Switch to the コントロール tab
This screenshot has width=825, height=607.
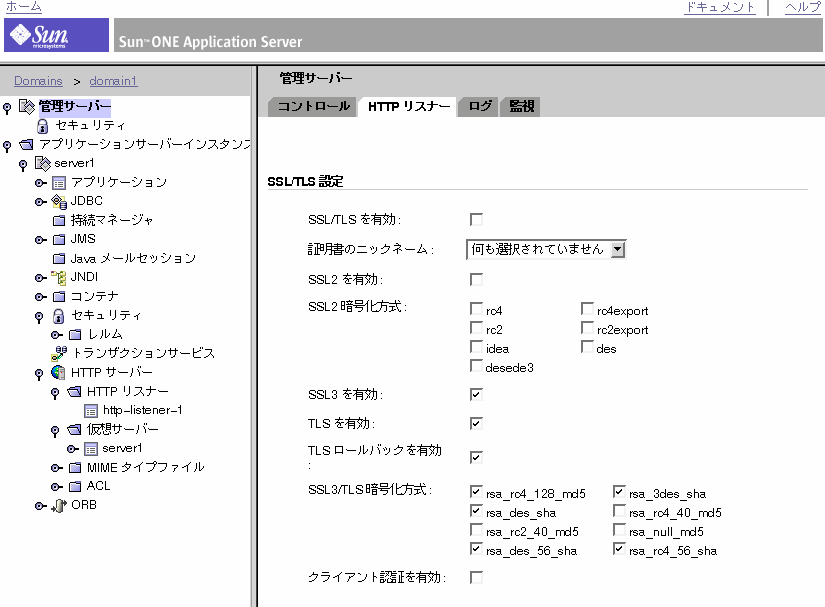pos(313,107)
